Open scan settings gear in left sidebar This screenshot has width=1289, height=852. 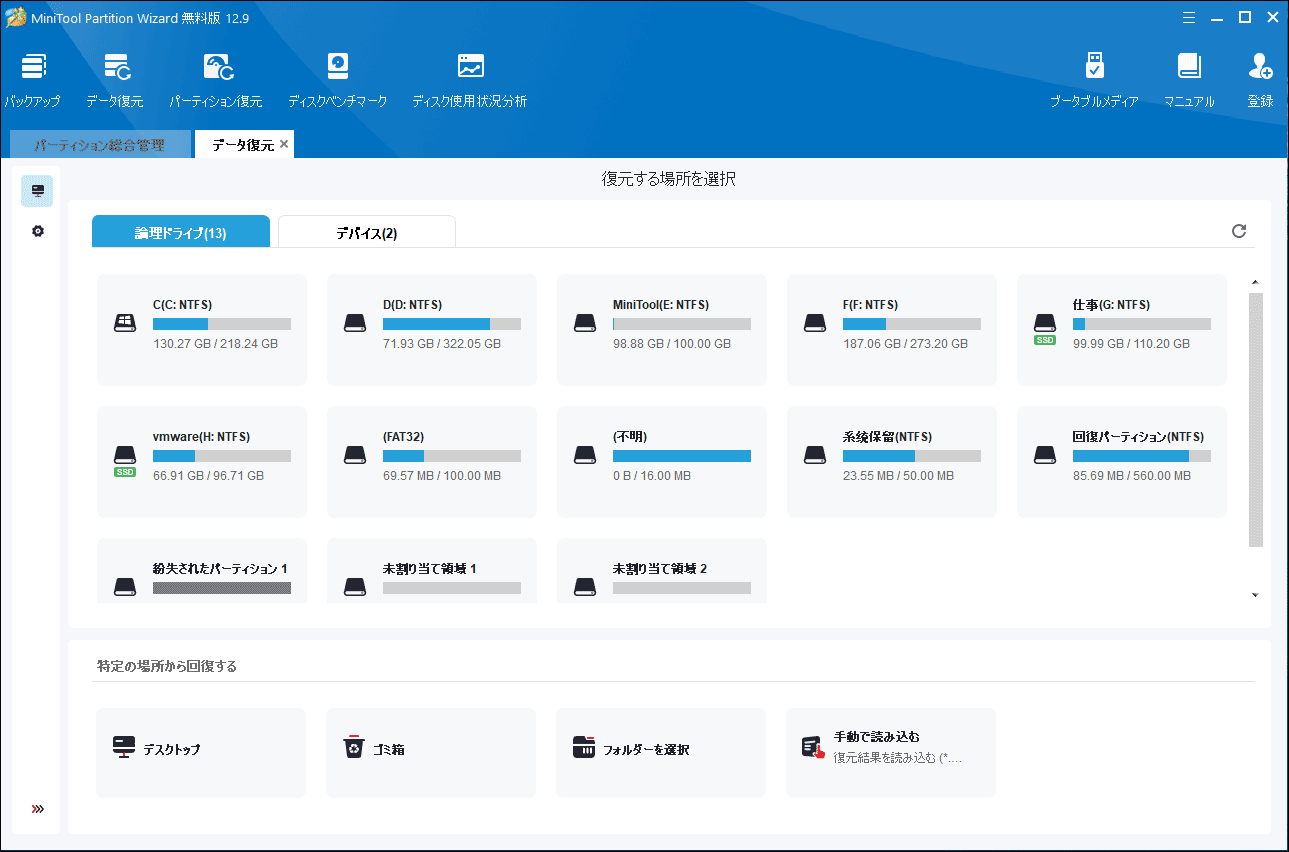37,231
